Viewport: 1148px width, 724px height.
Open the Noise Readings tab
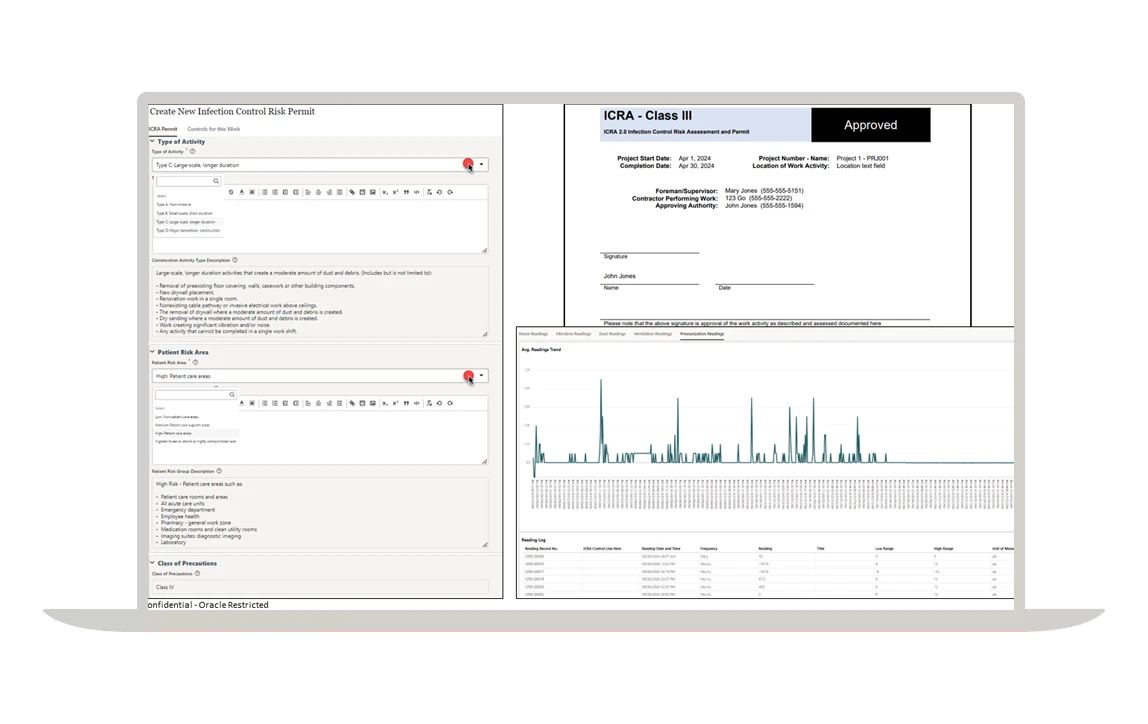[x=533, y=334]
